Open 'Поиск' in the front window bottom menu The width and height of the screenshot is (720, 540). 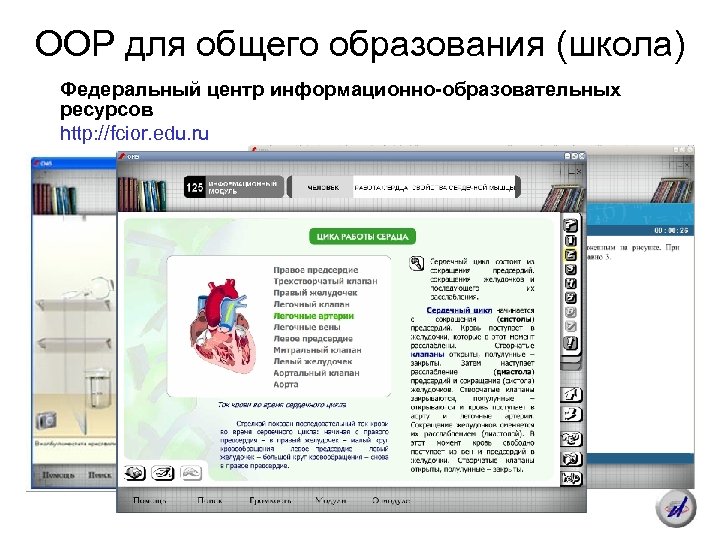click(210, 501)
